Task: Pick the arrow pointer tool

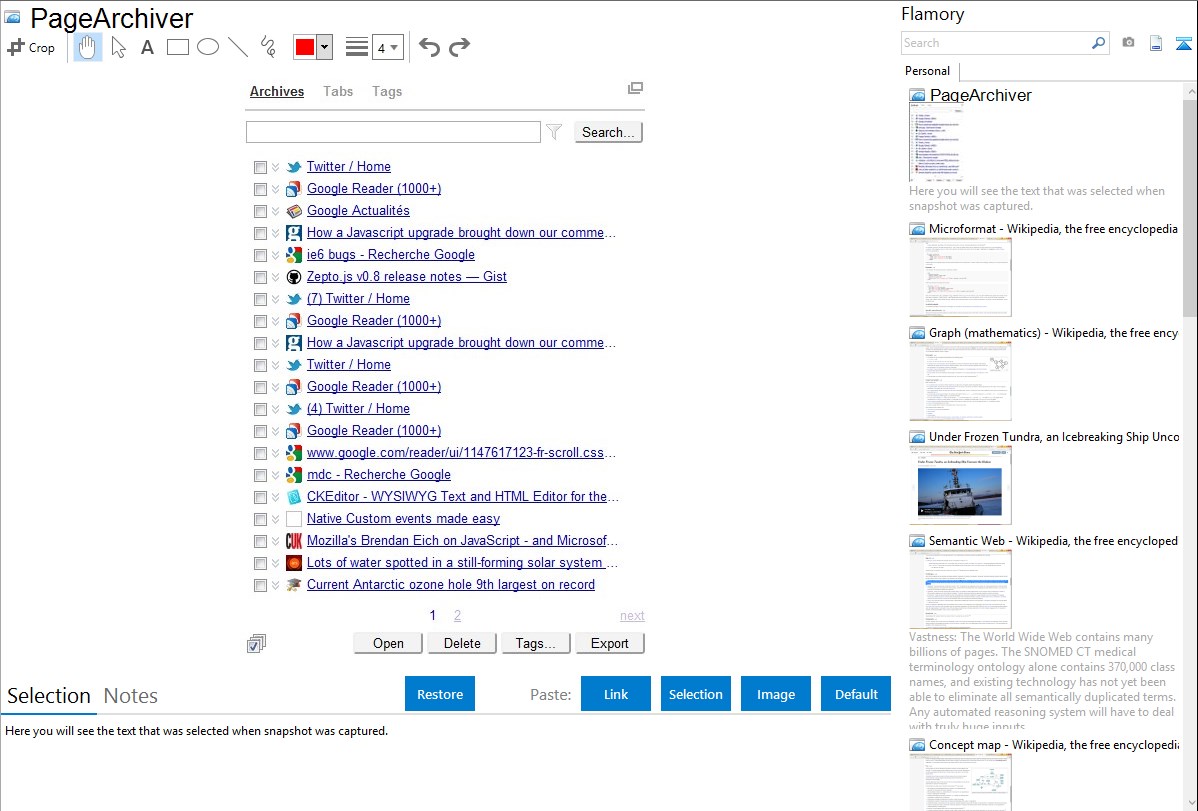Action: click(118, 47)
